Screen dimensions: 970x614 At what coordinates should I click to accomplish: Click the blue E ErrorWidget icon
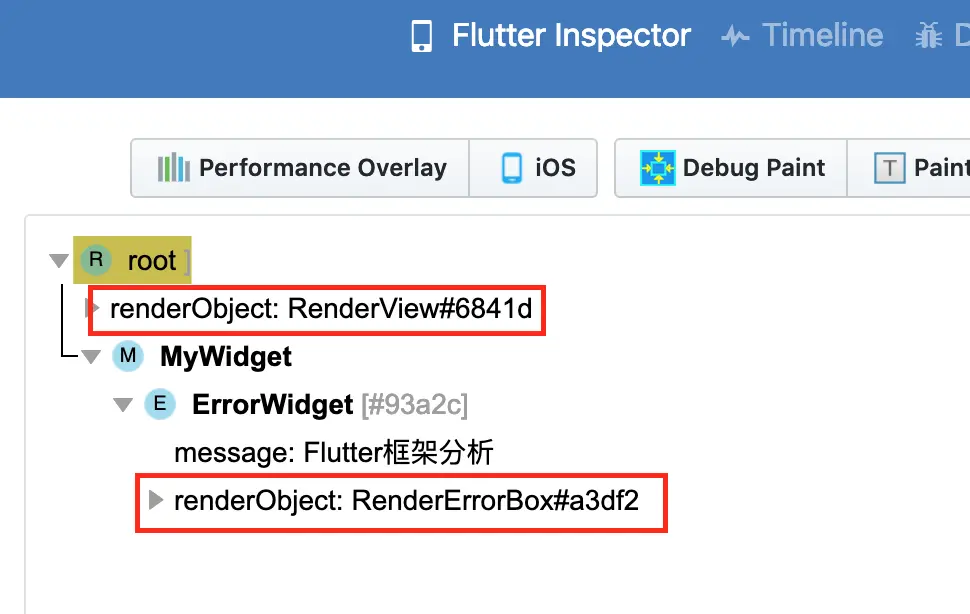click(x=159, y=404)
